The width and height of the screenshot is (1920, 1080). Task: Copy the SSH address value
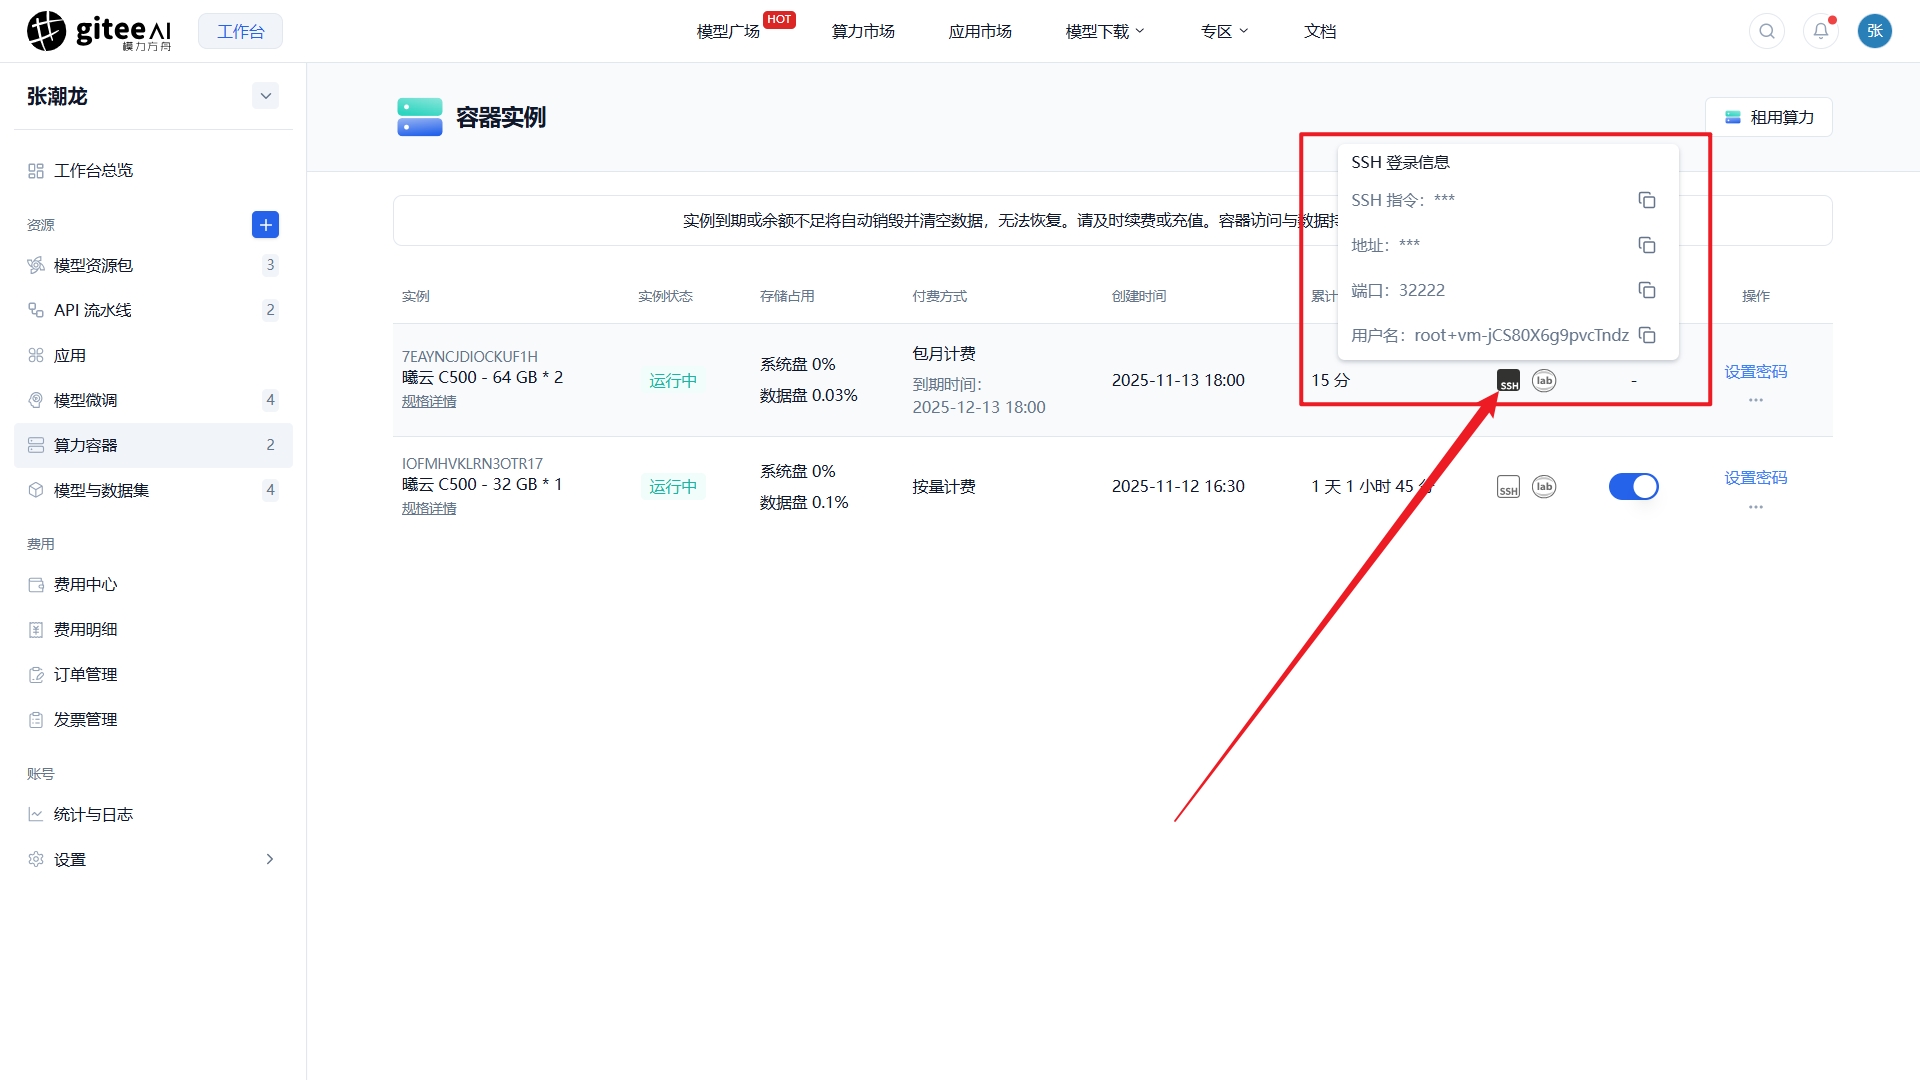[1646, 245]
